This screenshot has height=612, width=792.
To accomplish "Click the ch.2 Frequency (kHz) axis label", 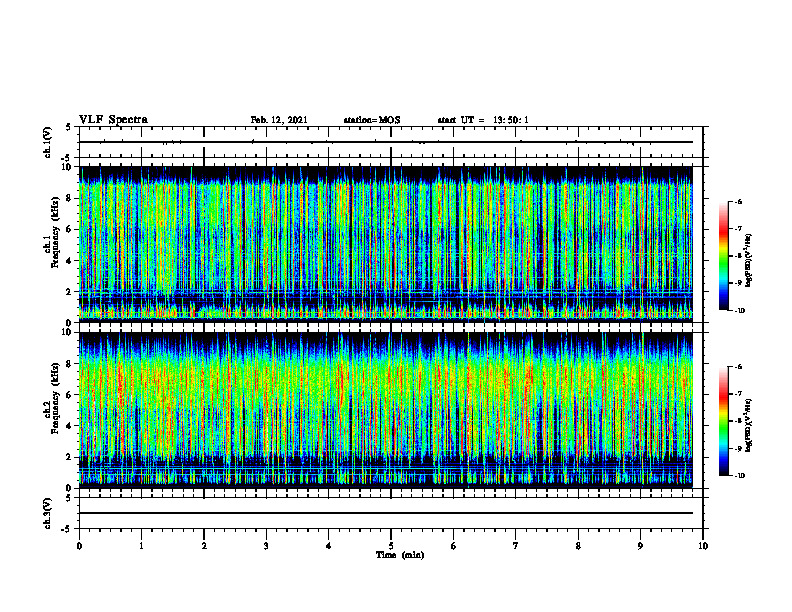I will pos(51,398).
